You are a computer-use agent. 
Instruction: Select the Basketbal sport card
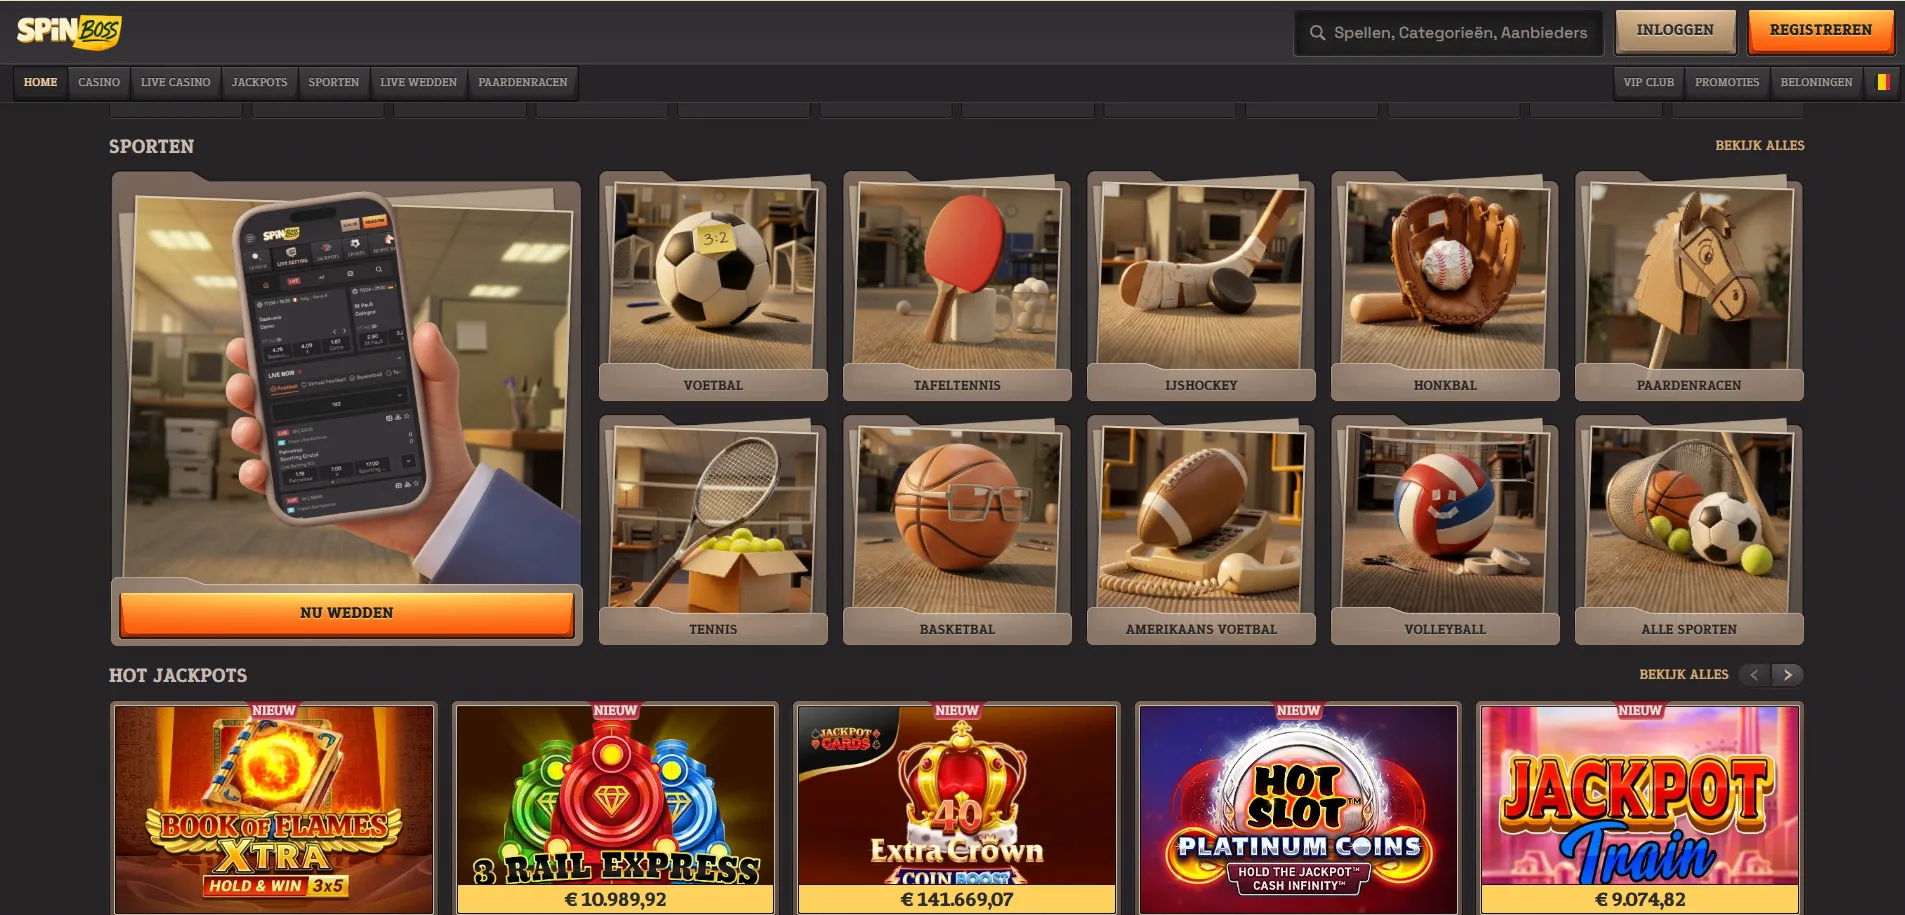(x=957, y=530)
